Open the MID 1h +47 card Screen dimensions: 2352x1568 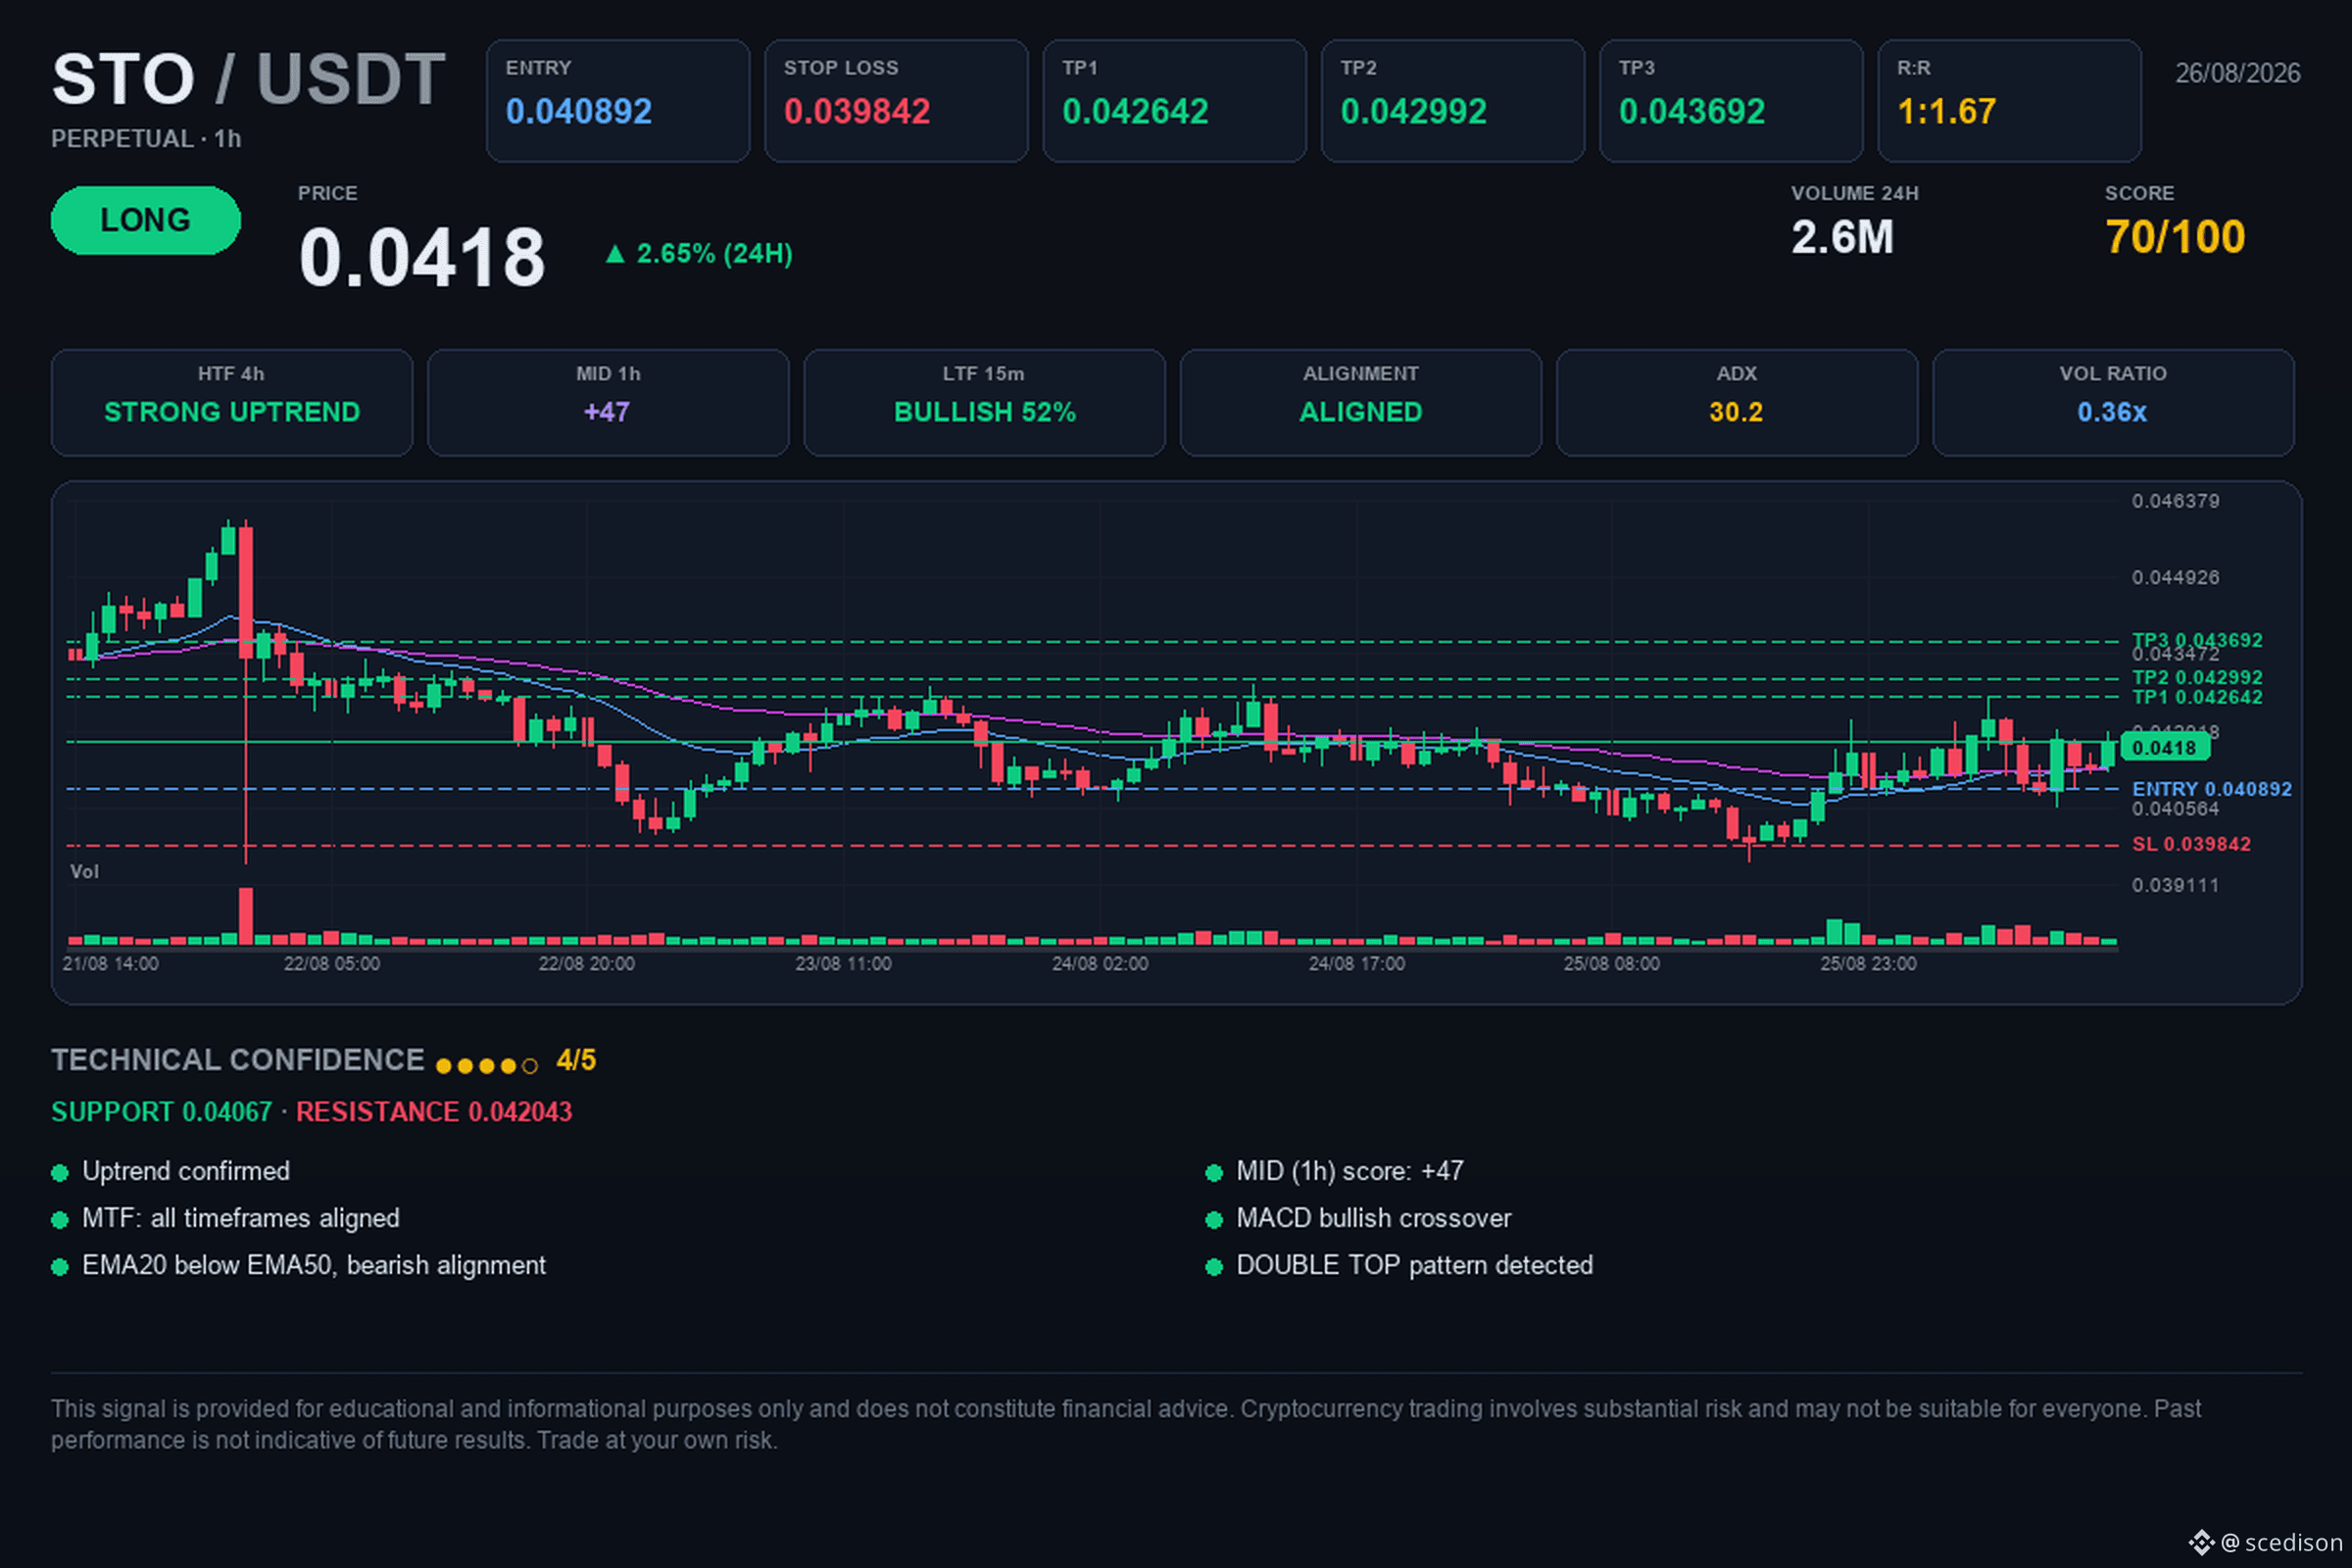[608, 402]
